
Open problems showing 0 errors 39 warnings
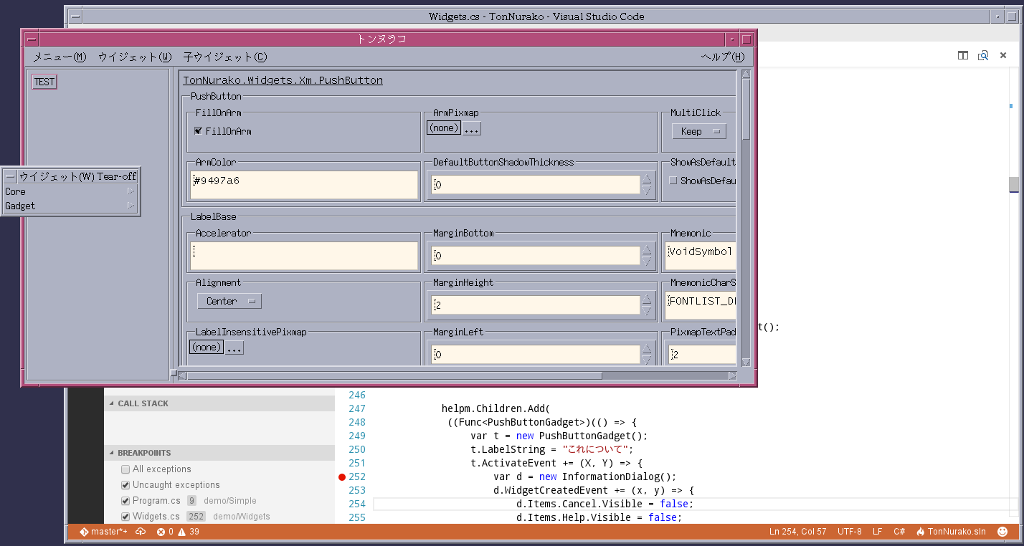click(180, 532)
